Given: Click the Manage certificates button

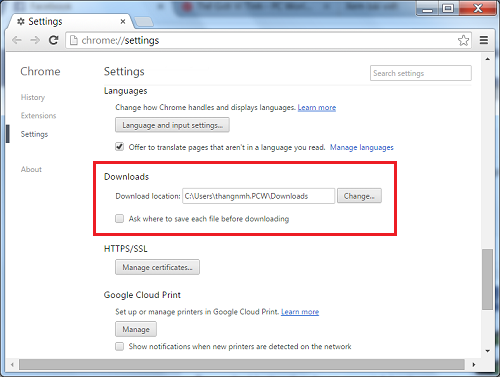Looking at the screenshot, I should [x=157, y=267].
